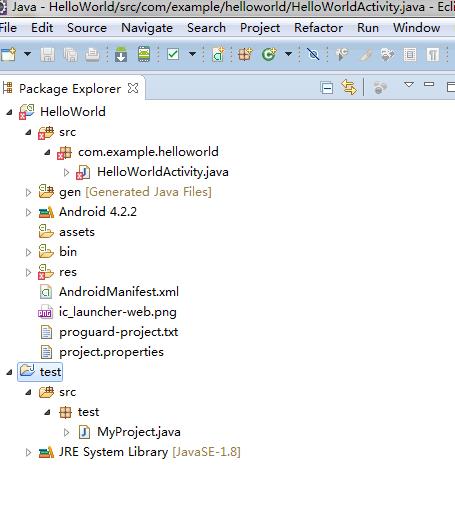Open the Project menu

click(260, 28)
